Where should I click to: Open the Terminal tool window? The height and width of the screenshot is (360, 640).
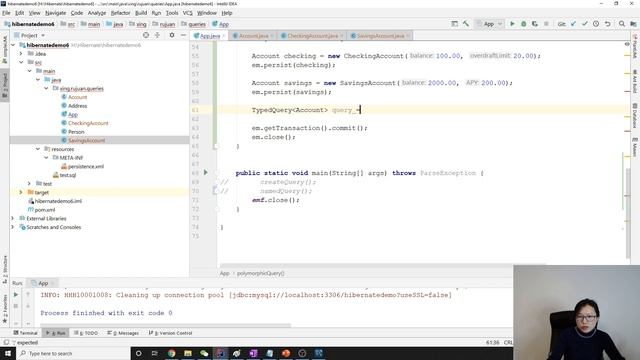[x=25, y=333]
